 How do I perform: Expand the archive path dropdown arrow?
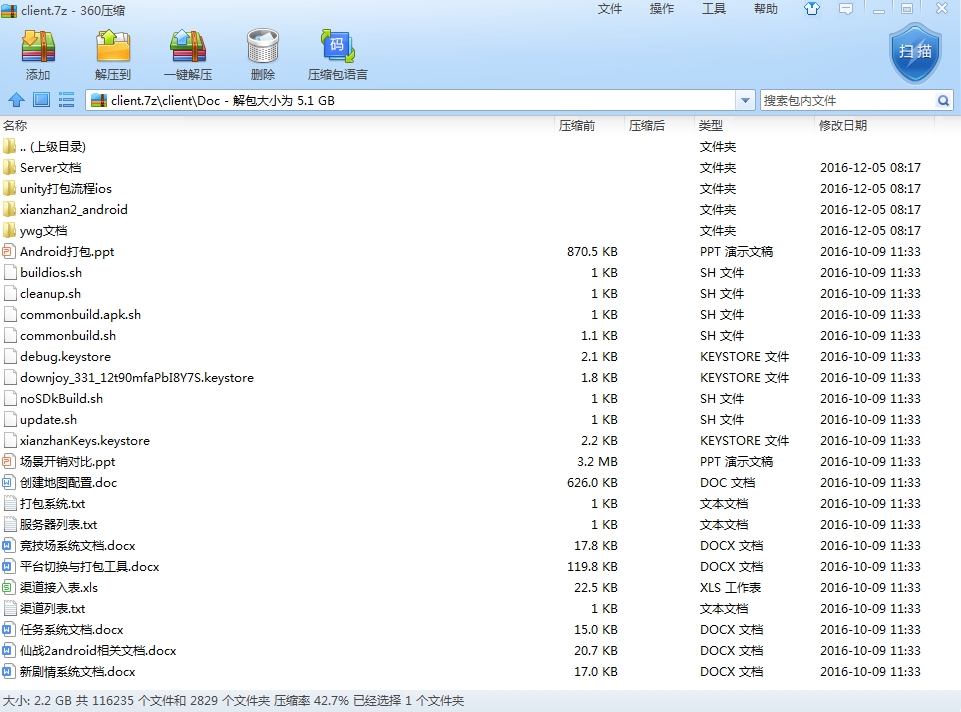click(x=745, y=100)
